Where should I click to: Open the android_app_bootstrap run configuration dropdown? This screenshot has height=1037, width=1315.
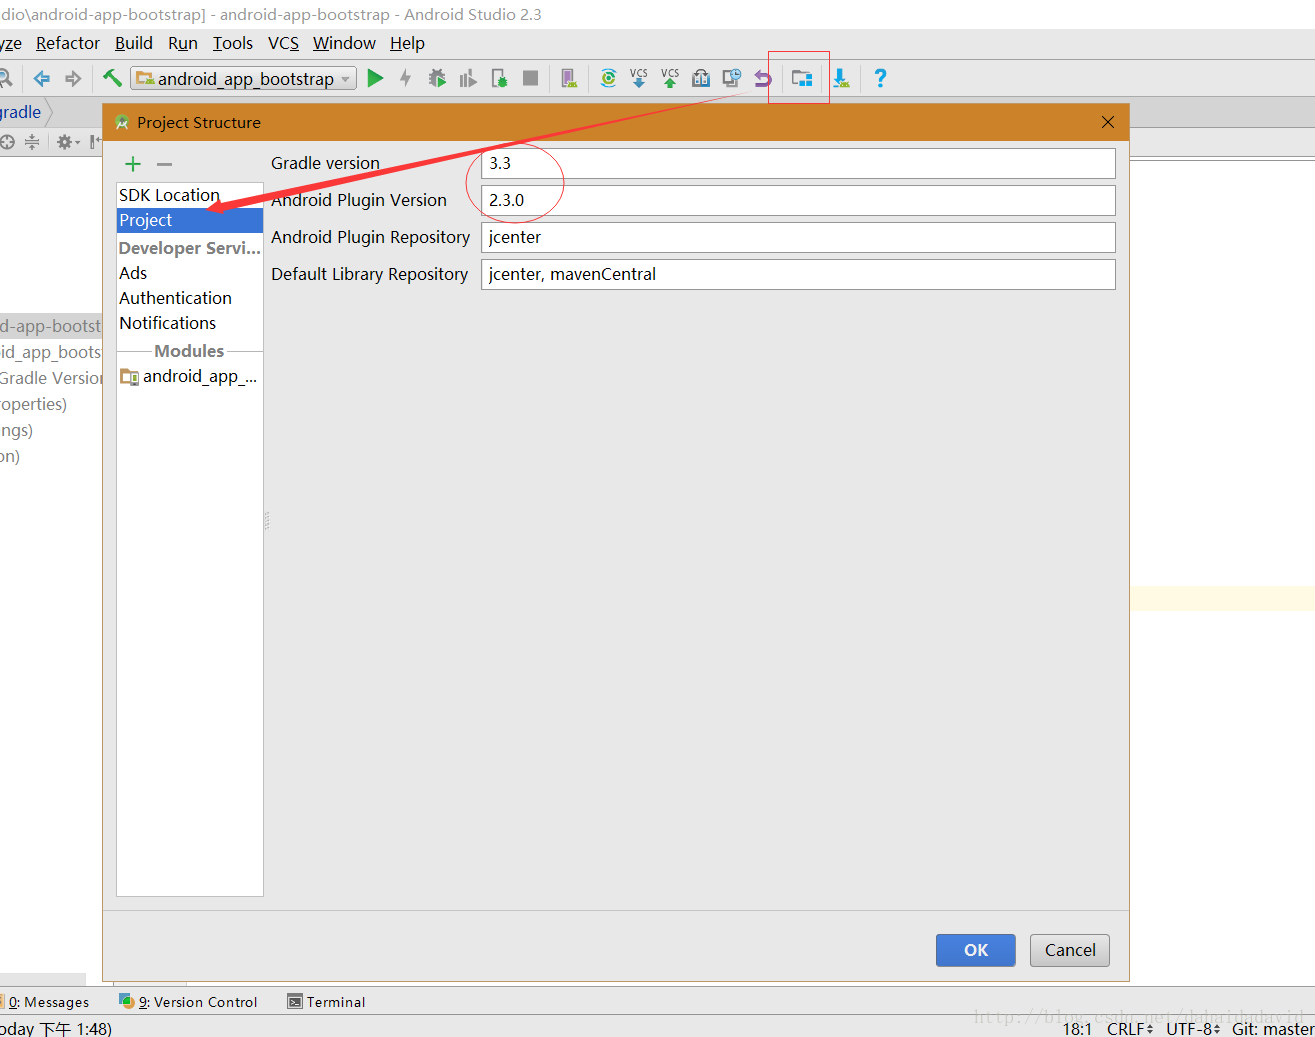pos(244,78)
